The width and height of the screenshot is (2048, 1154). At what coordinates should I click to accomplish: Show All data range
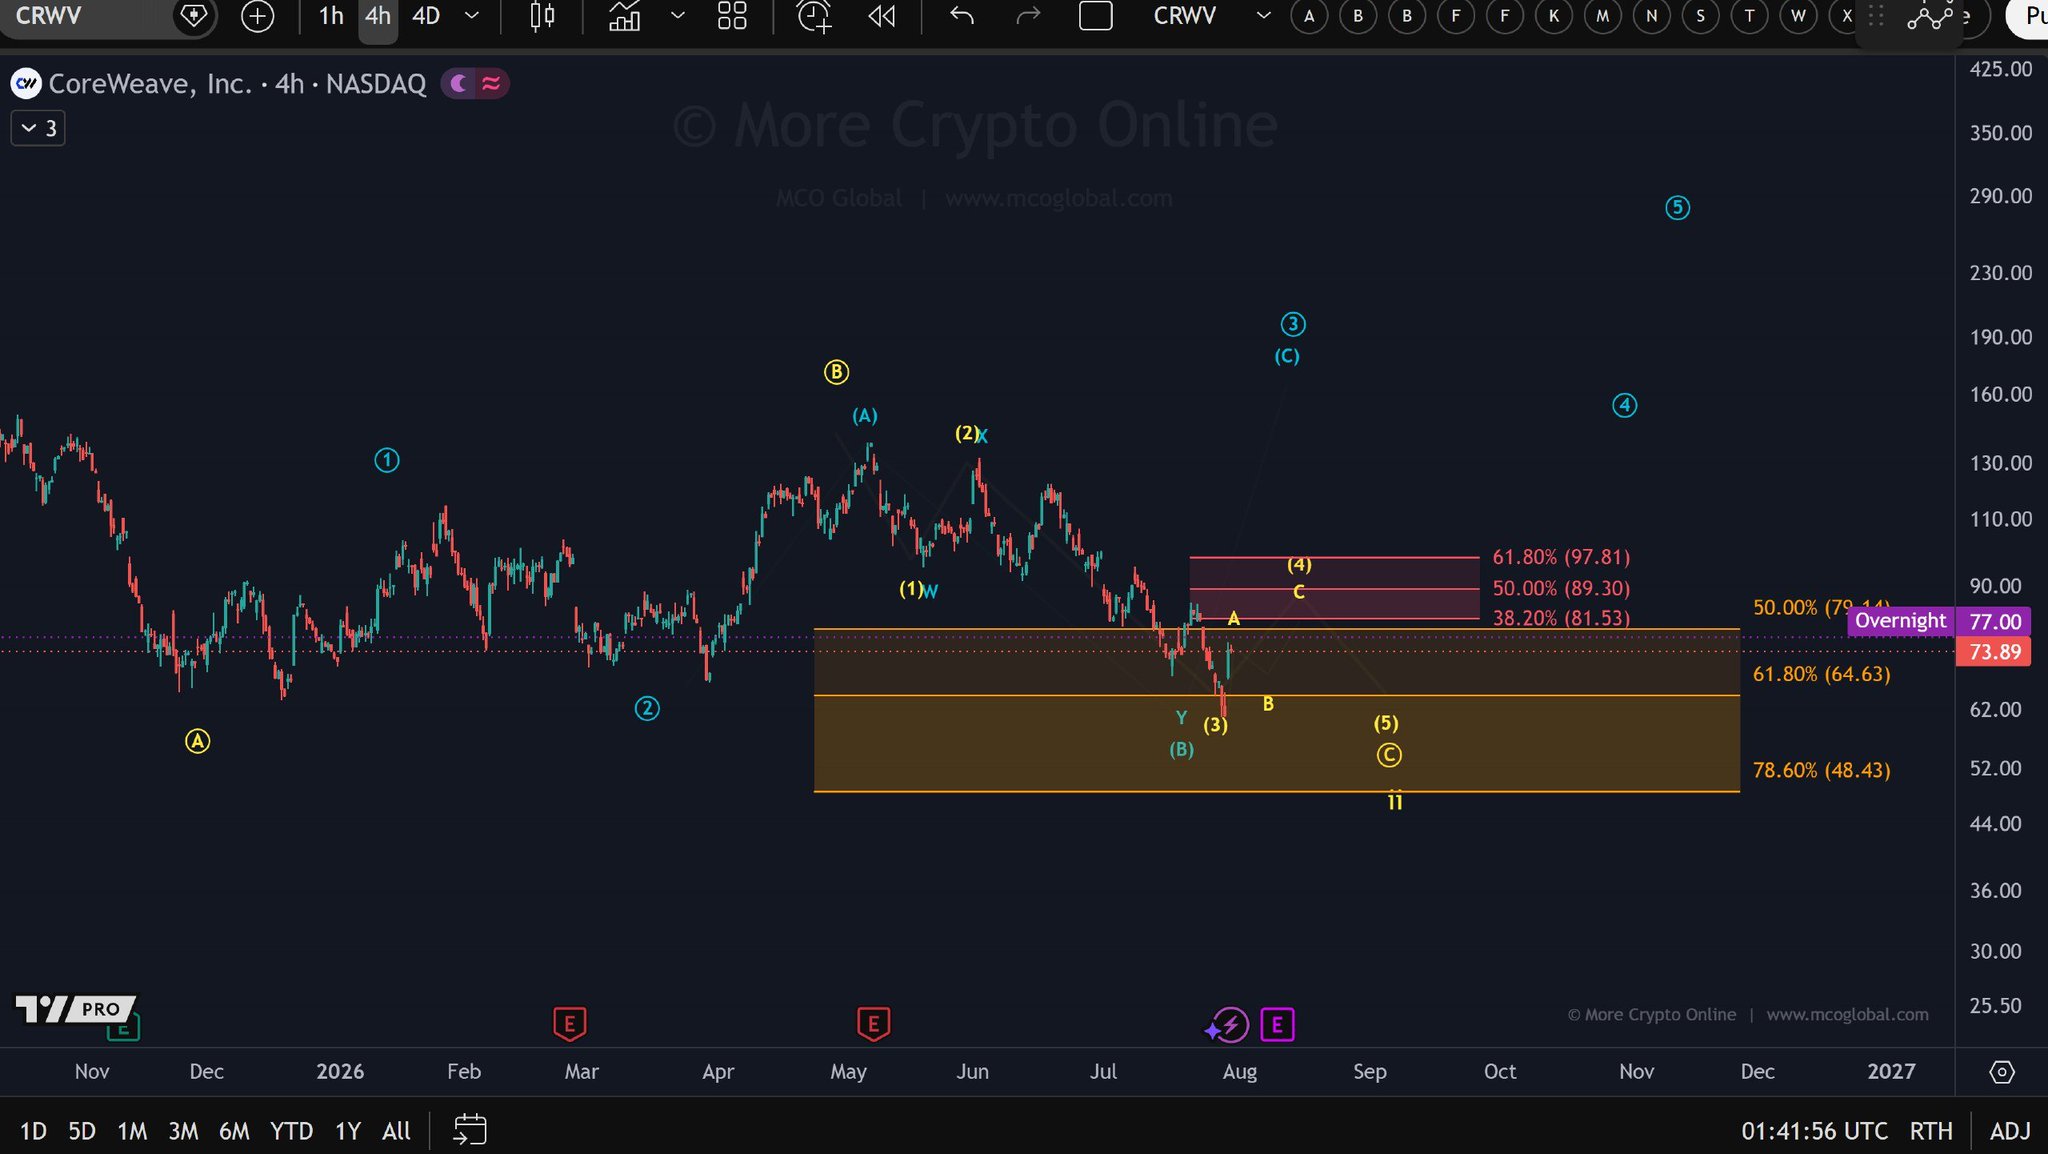397,1131
